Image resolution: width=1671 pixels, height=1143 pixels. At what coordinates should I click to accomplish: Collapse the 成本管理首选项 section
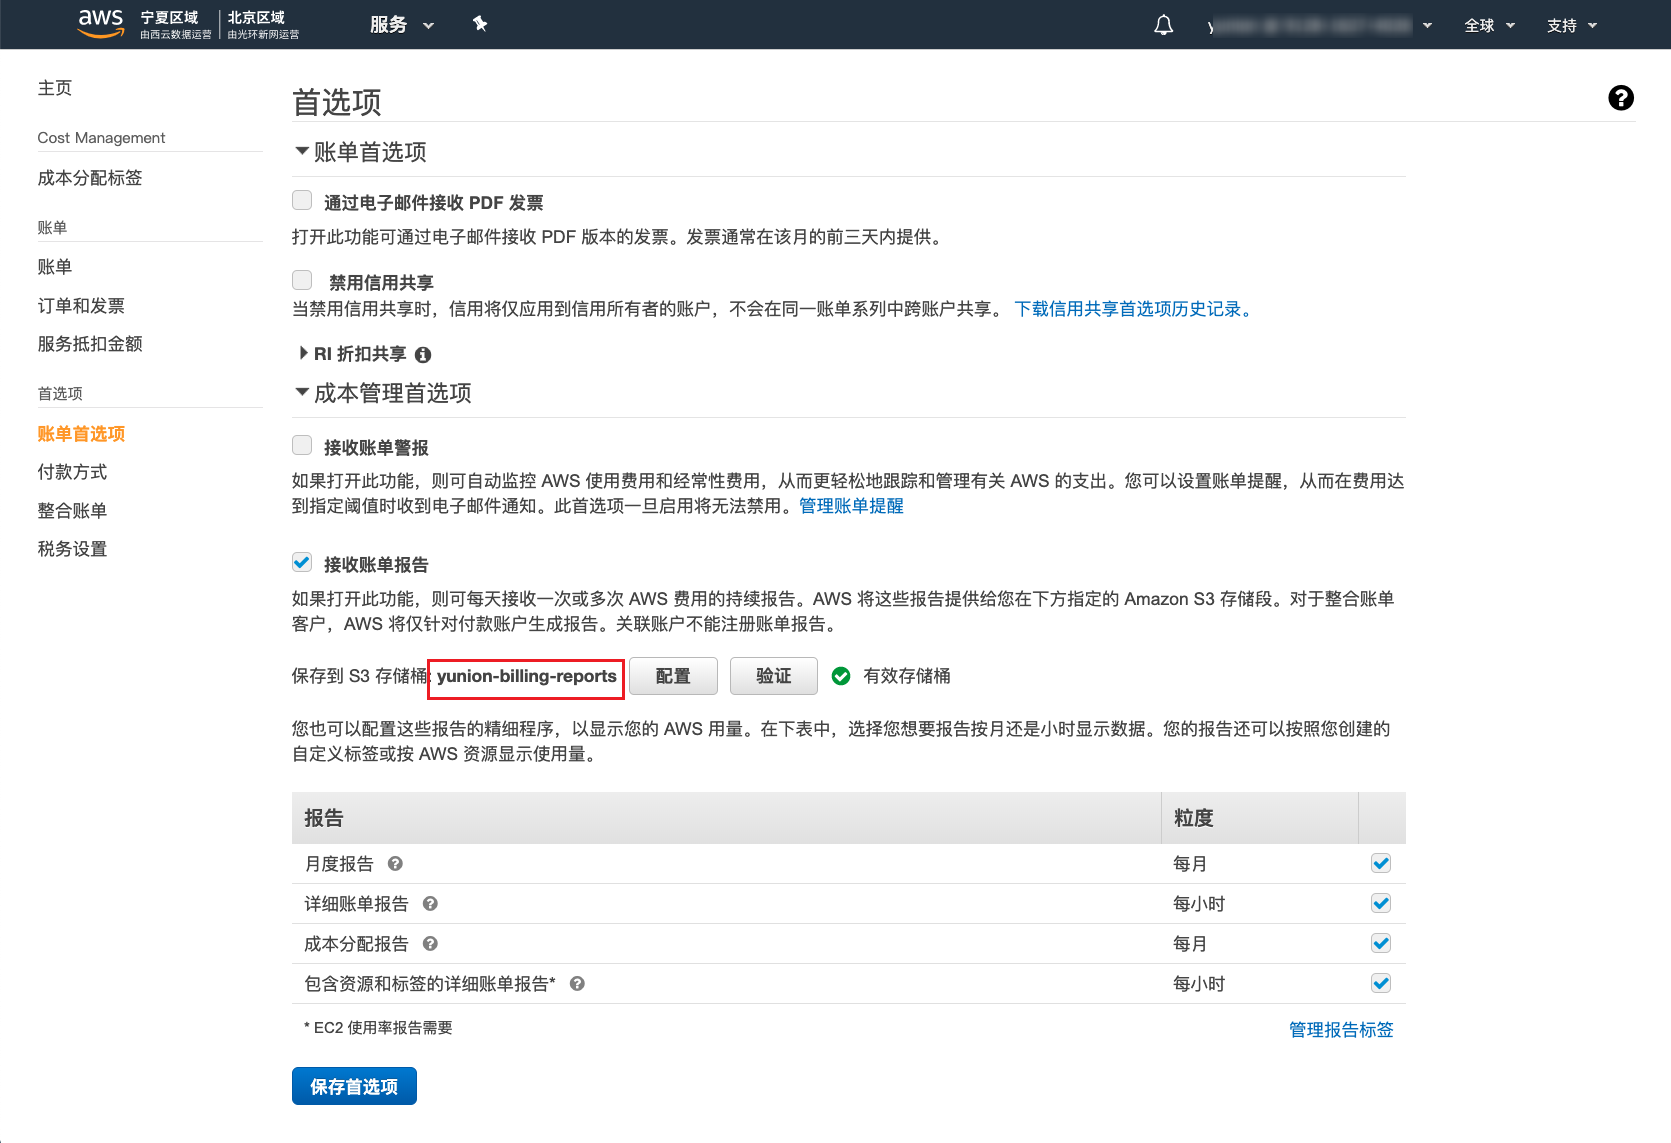coord(302,393)
